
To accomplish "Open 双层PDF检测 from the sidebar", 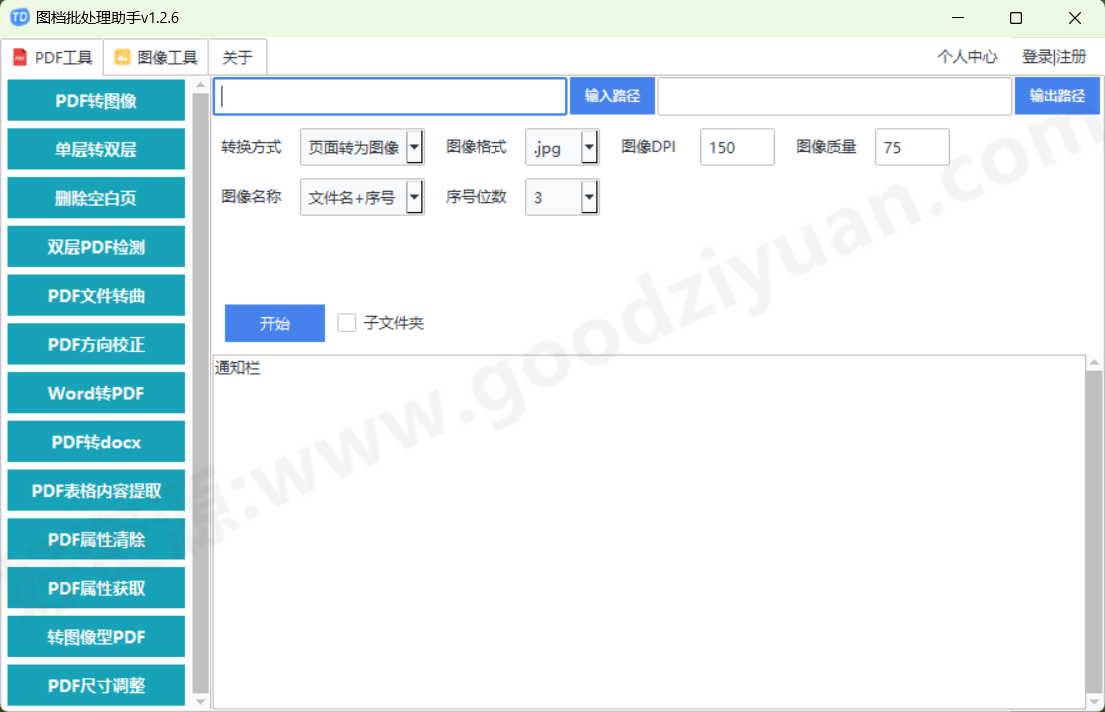I will click(x=95, y=246).
